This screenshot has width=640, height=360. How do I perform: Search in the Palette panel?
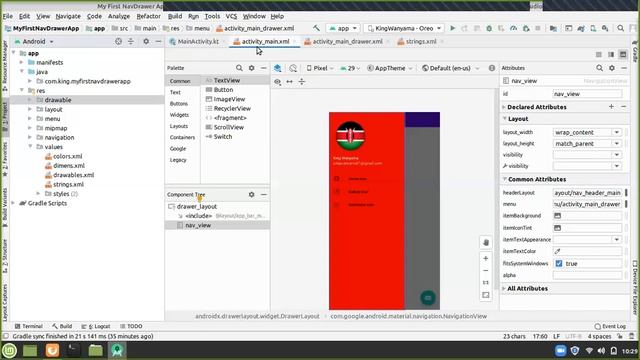239,68
